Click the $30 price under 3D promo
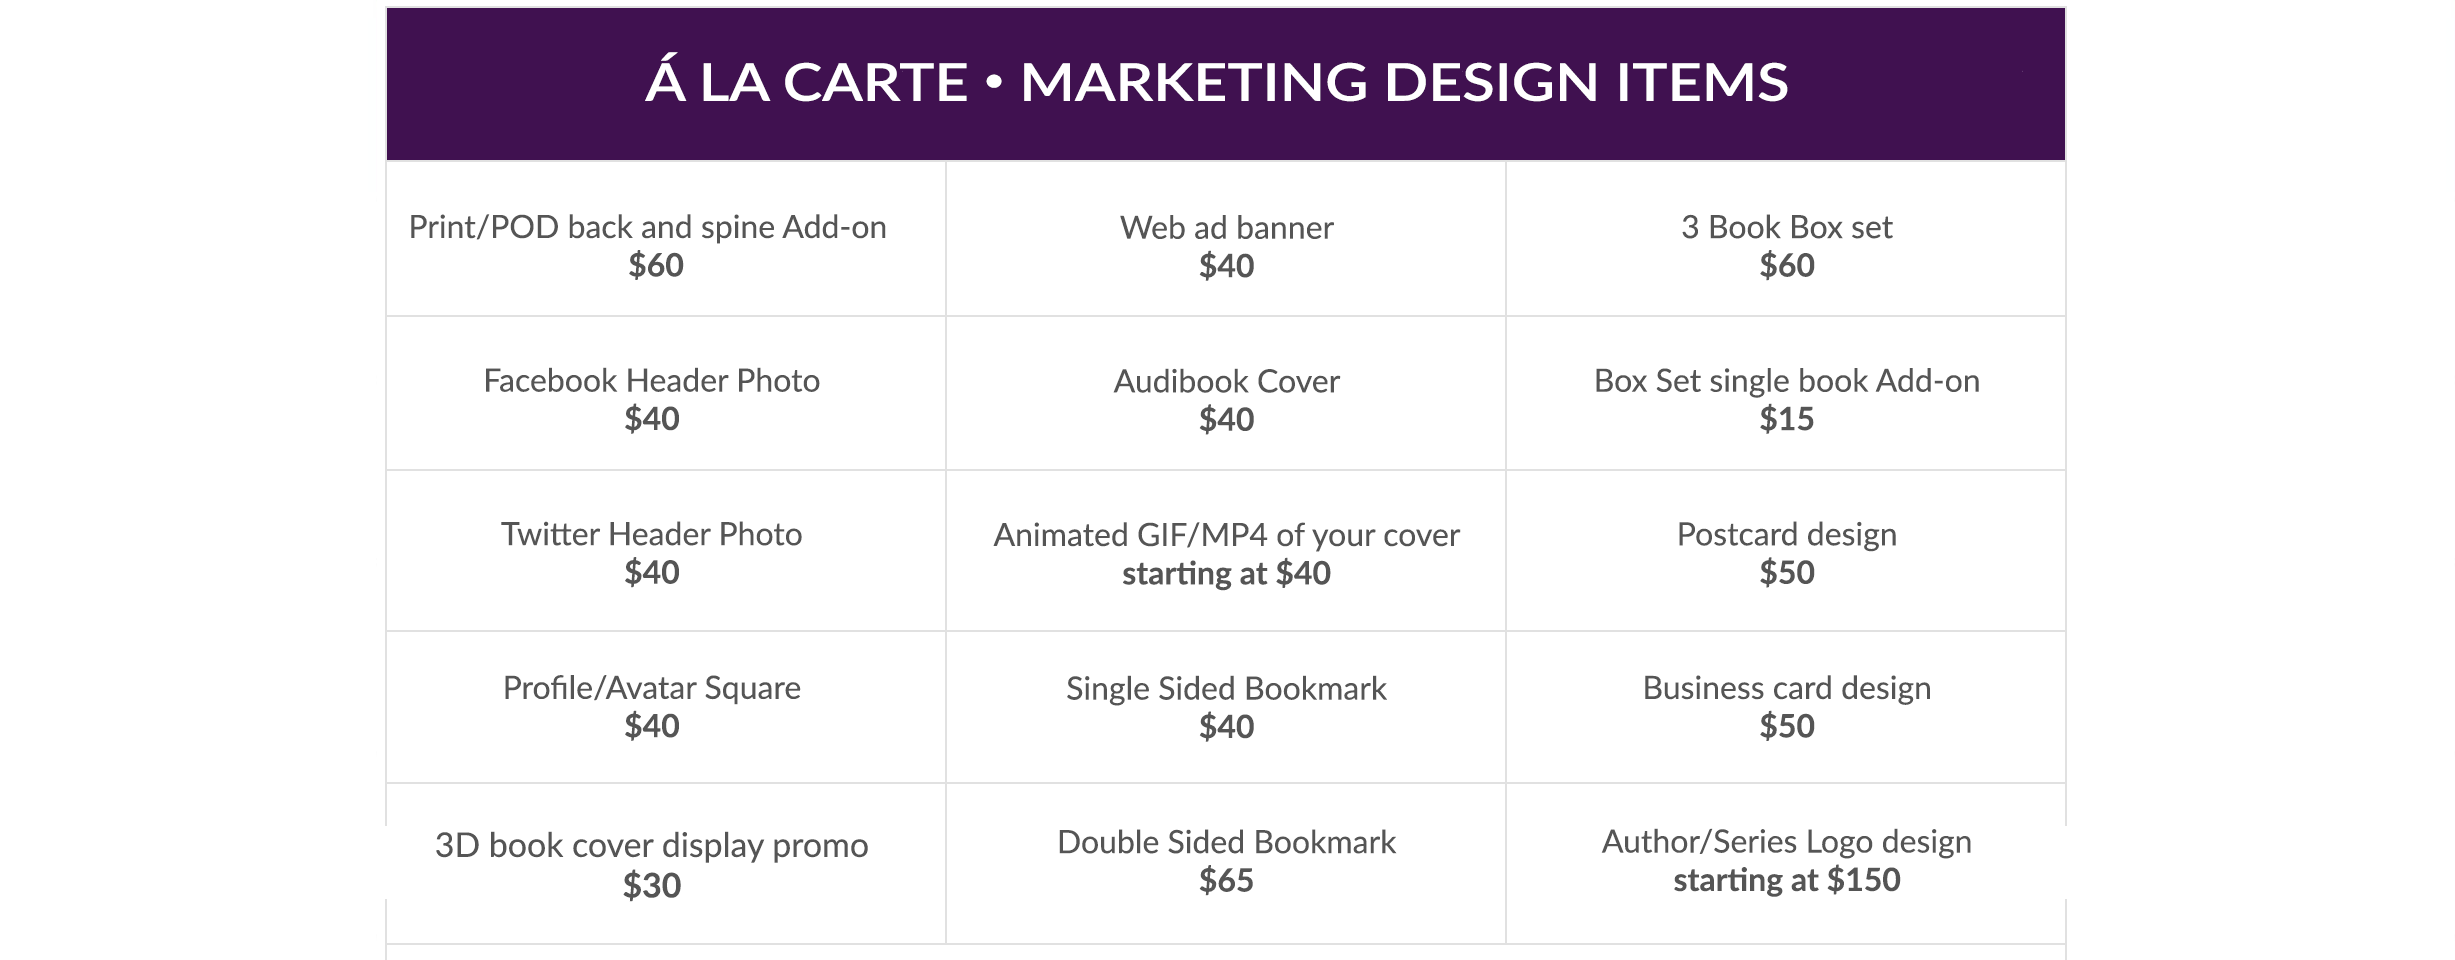 (652, 886)
